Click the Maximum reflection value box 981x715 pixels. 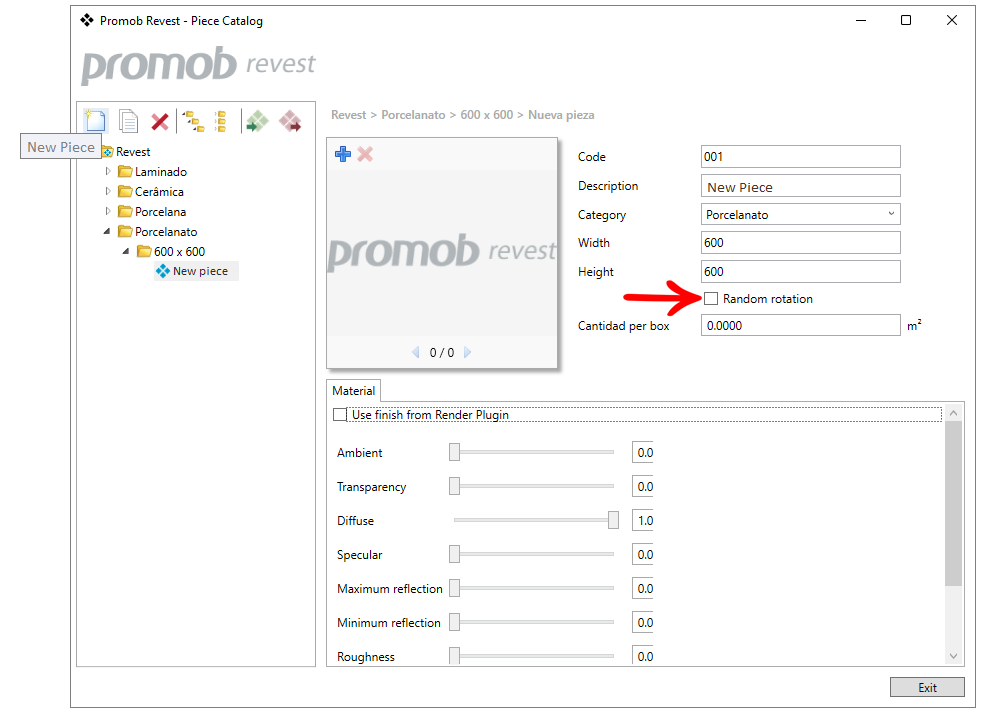click(643, 588)
